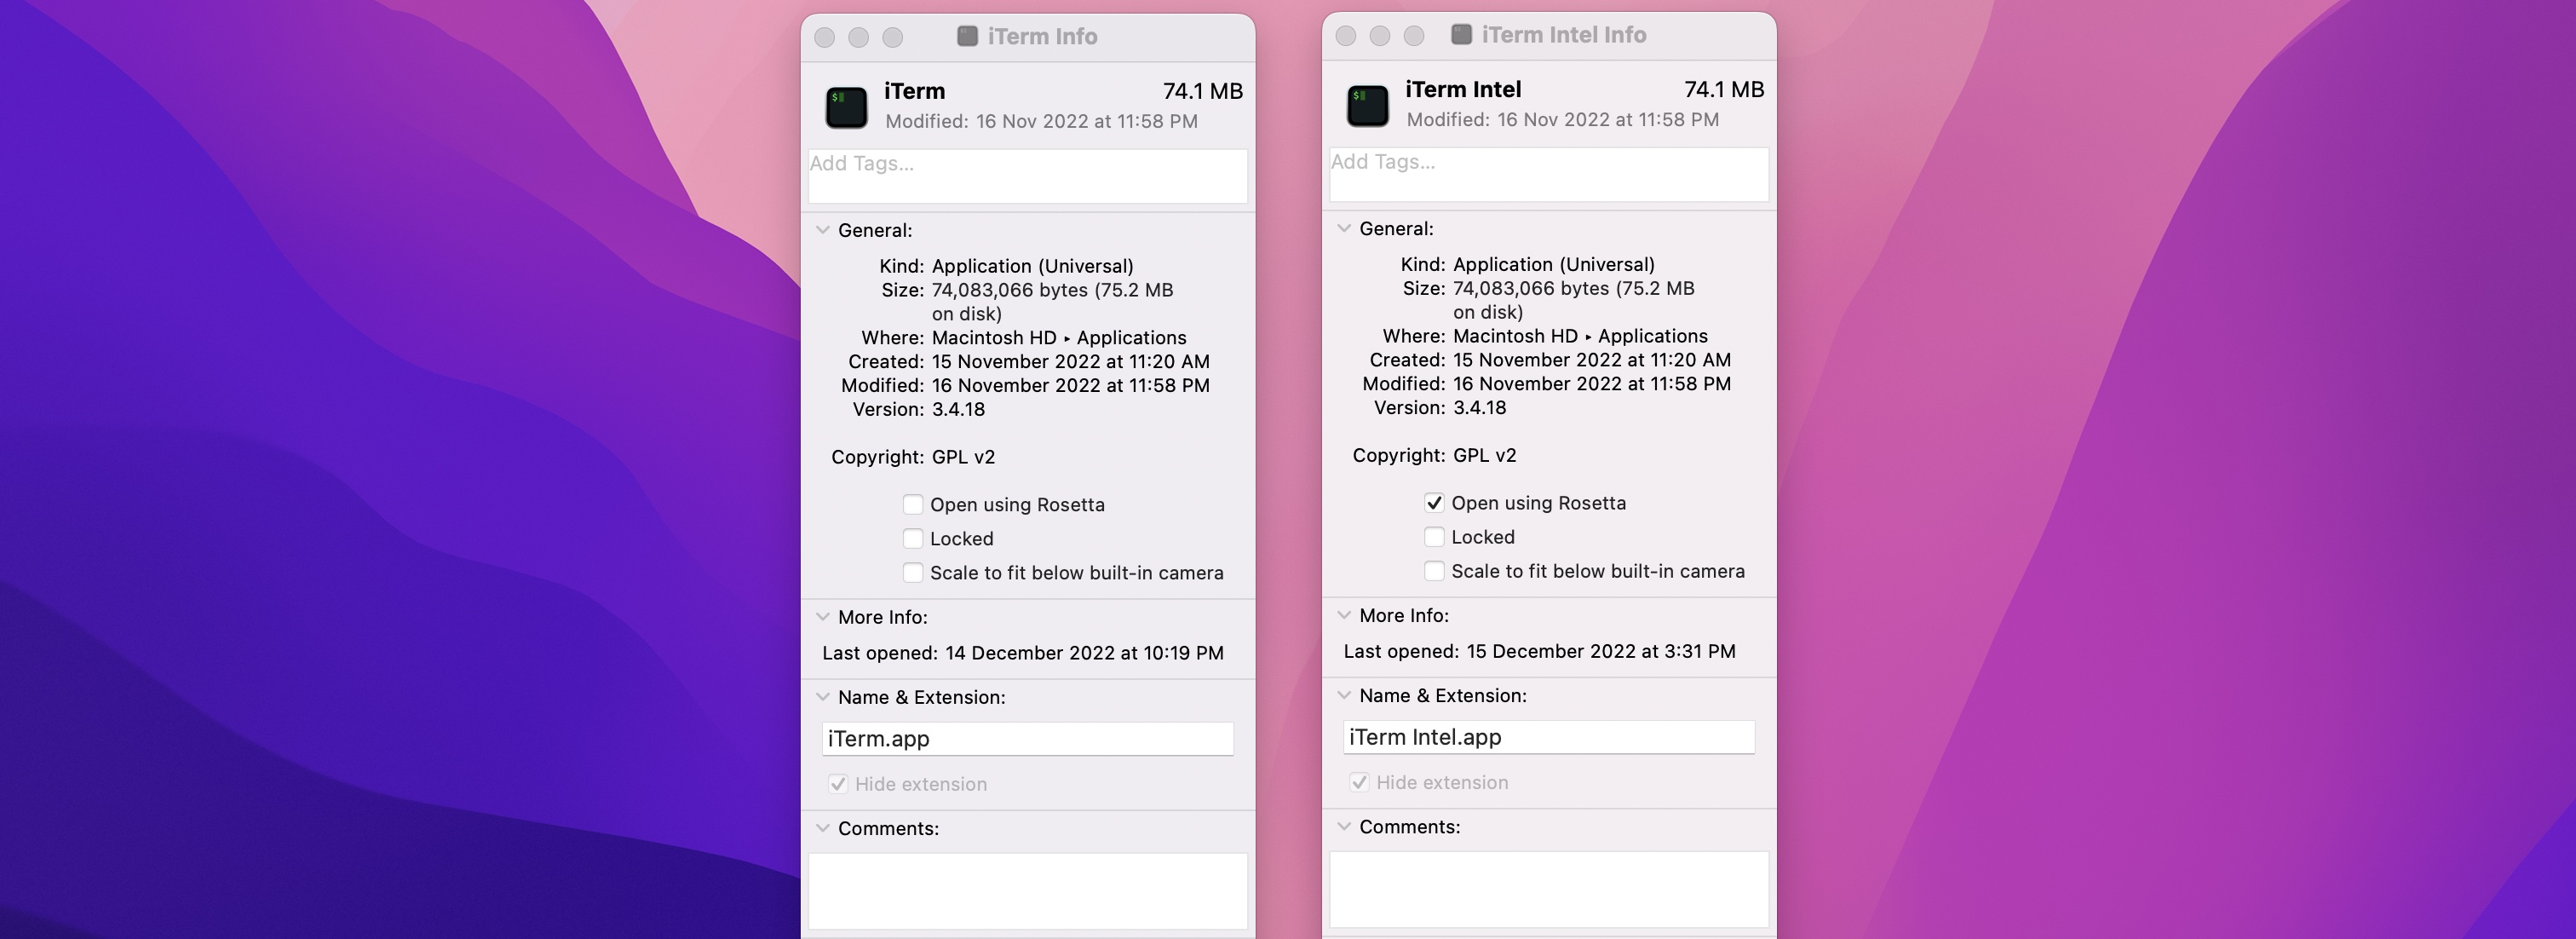Click the bold 'iTerm Intel' name in header
2576x939 pixels.
[1463, 89]
